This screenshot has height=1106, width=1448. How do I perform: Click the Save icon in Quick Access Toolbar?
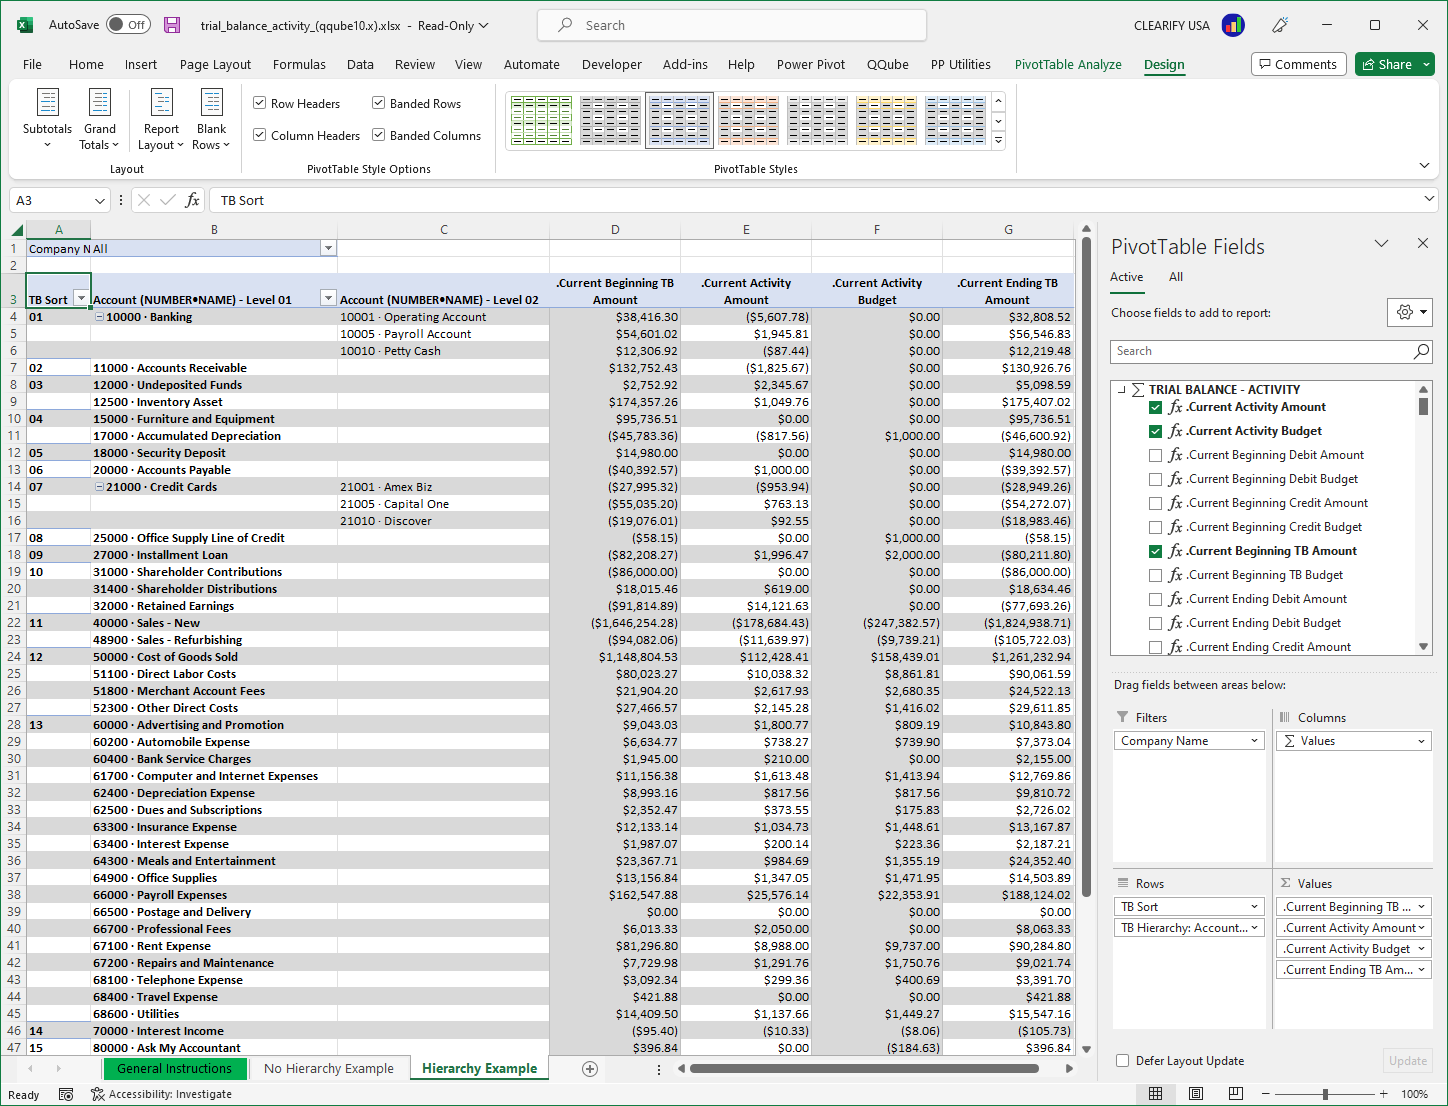172,25
